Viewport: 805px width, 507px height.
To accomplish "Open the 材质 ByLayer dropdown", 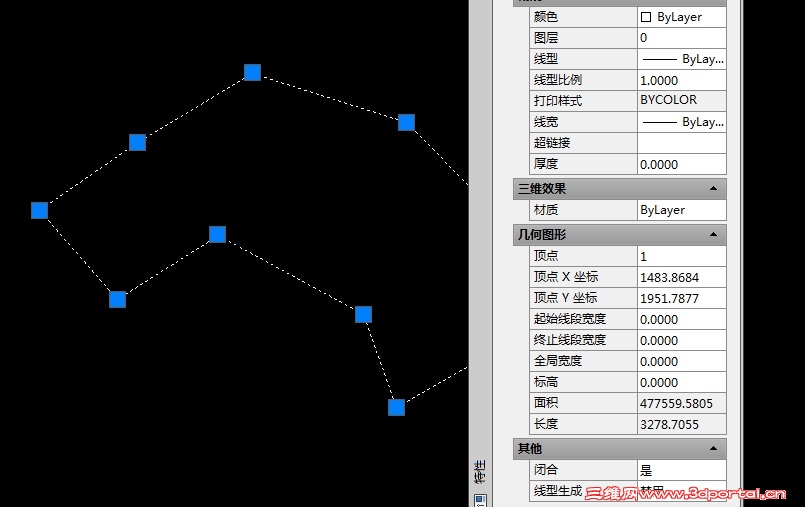I will point(681,210).
